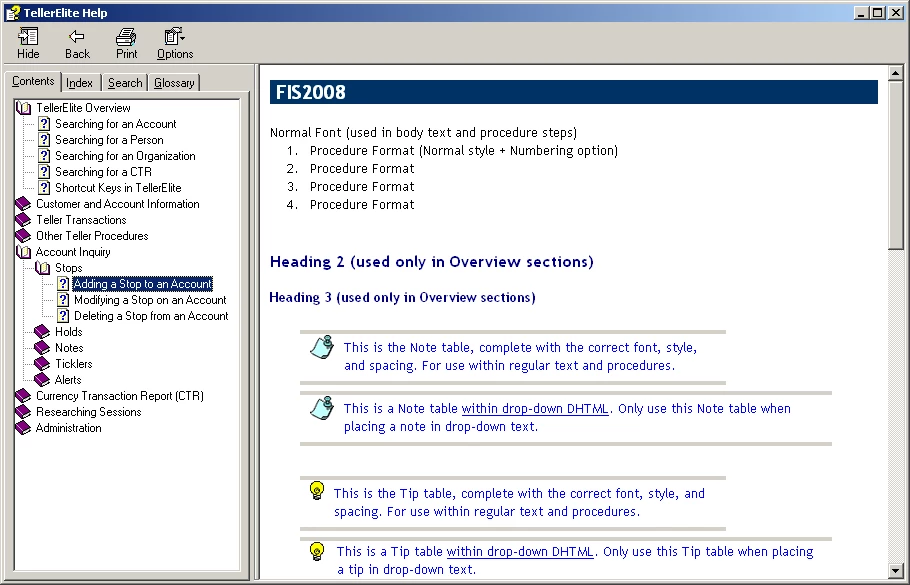Image resolution: width=910 pixels, height=585 pixels.
Task: Select the Researching Sessions entry
Action: (x=88, y=411)
